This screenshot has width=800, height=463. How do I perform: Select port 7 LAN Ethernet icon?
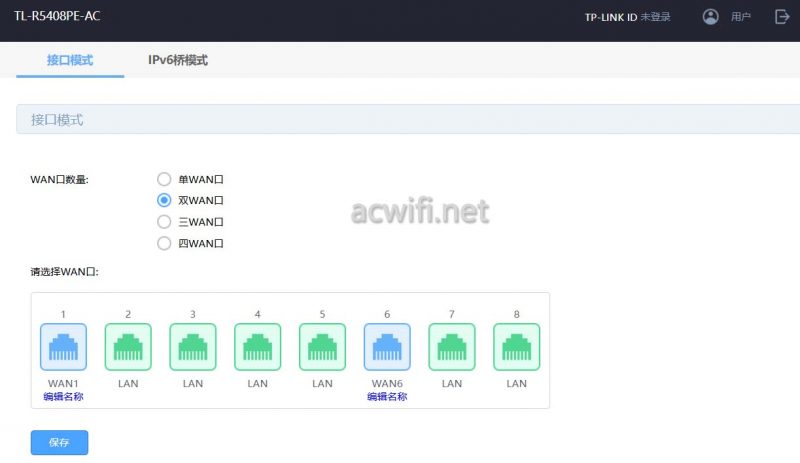coord(452,347)
